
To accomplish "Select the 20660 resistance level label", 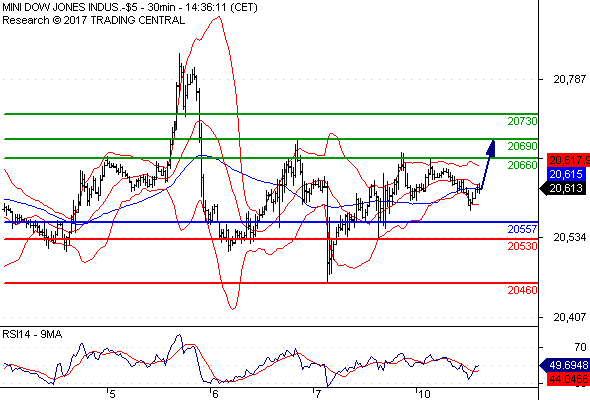I will (522, 165).
